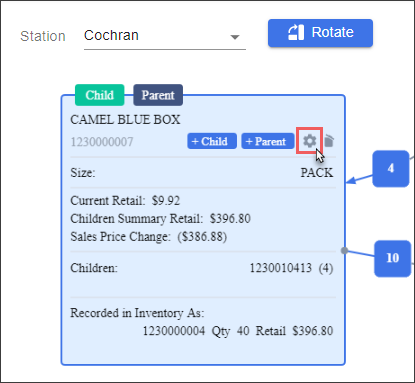Select the connector node labeled 4

point(391,168)
